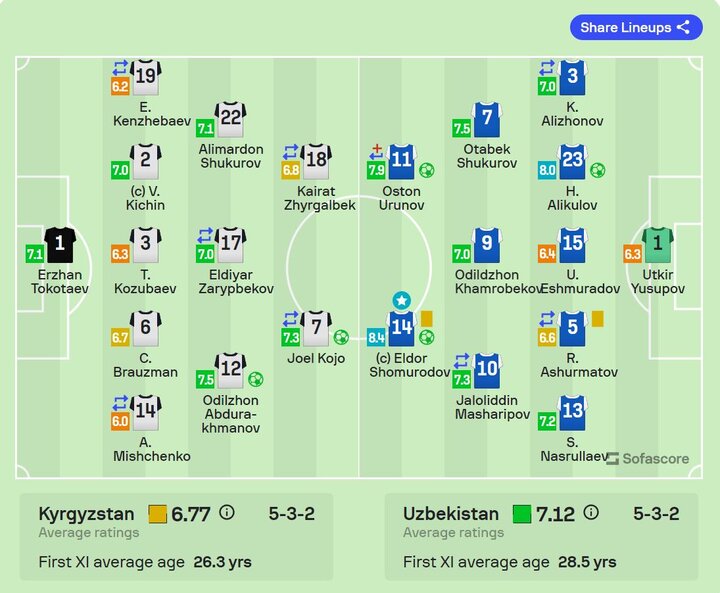Select Kairat Zhyrgalbek's number 18 jersey

316,159
